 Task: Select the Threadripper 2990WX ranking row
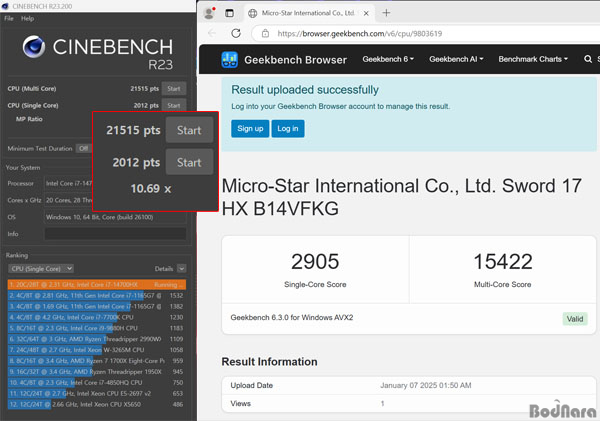[x=96, y=339]
